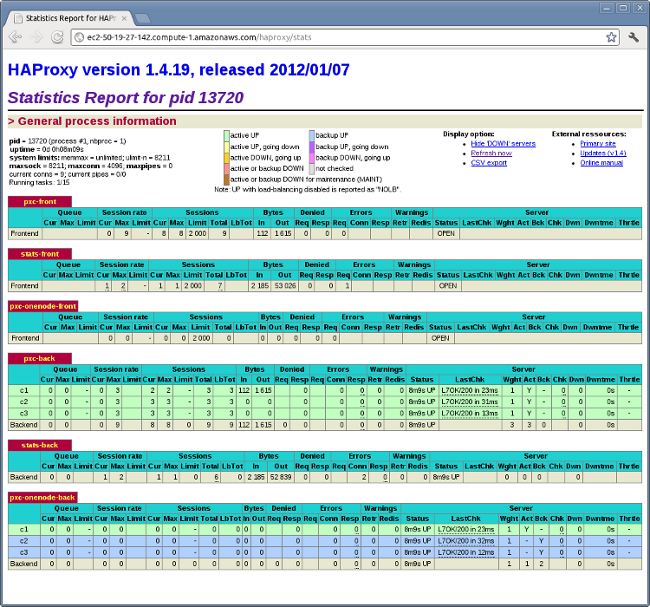This screenshot has height=607, width=650.
Task: Open the Primary site link
Action: (x=599, y=143)
